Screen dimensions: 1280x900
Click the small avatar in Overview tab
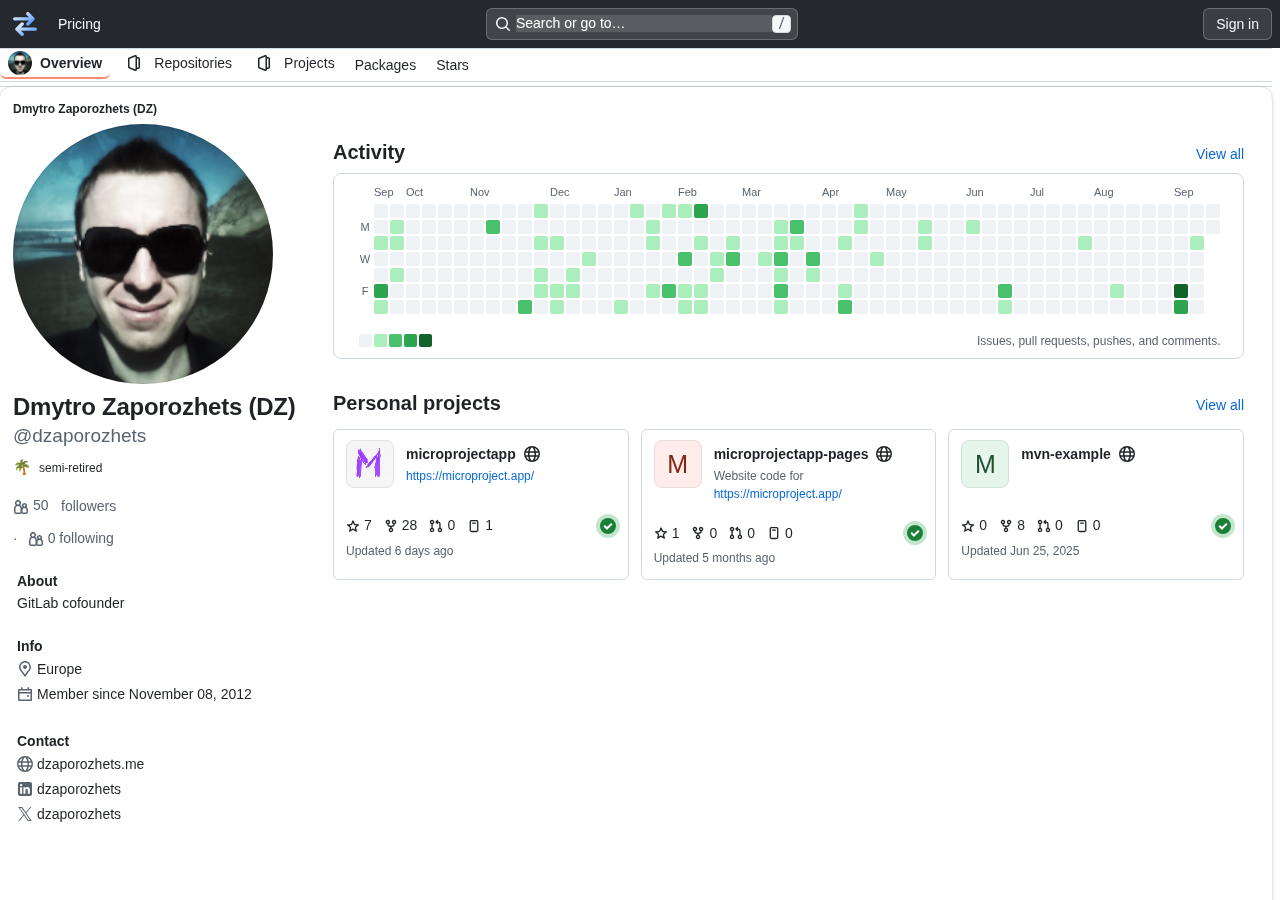(20, 63)
